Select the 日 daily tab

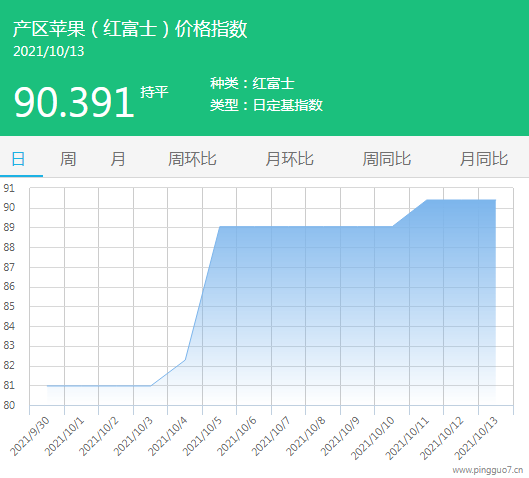18,159
